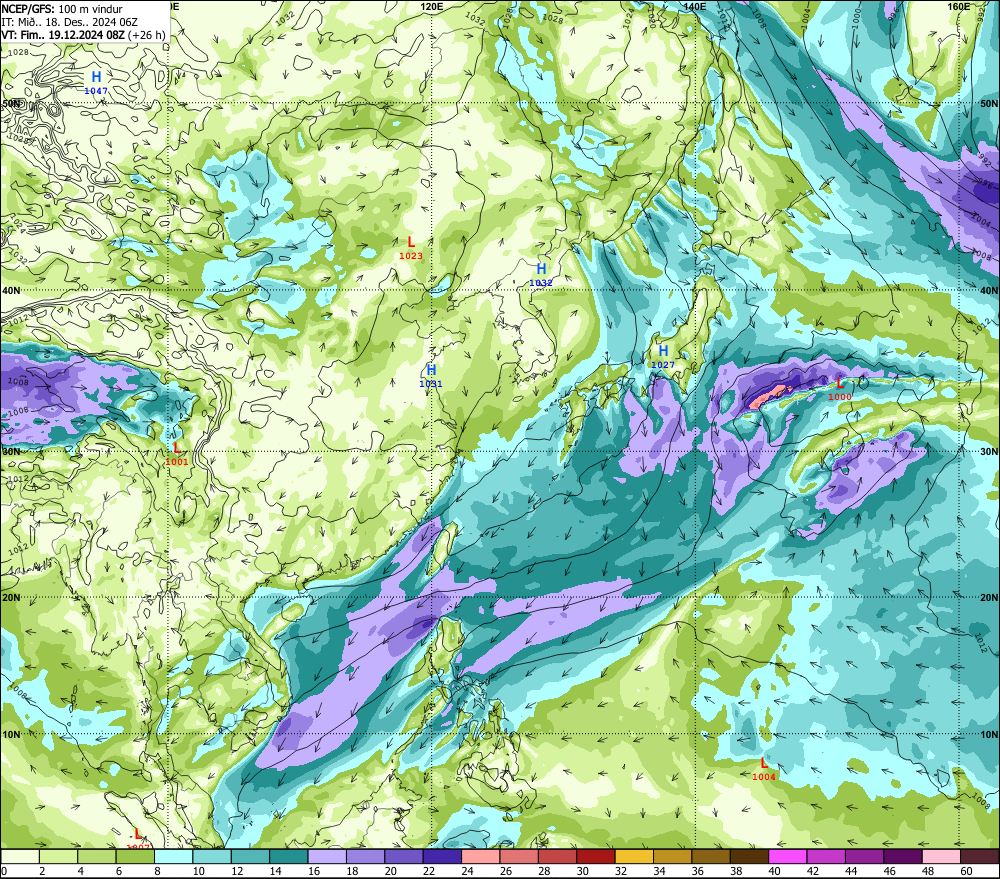Pick the 0–2 pale yellow legend swatch
The image size is (1000, 879).
tap(20, 856)
